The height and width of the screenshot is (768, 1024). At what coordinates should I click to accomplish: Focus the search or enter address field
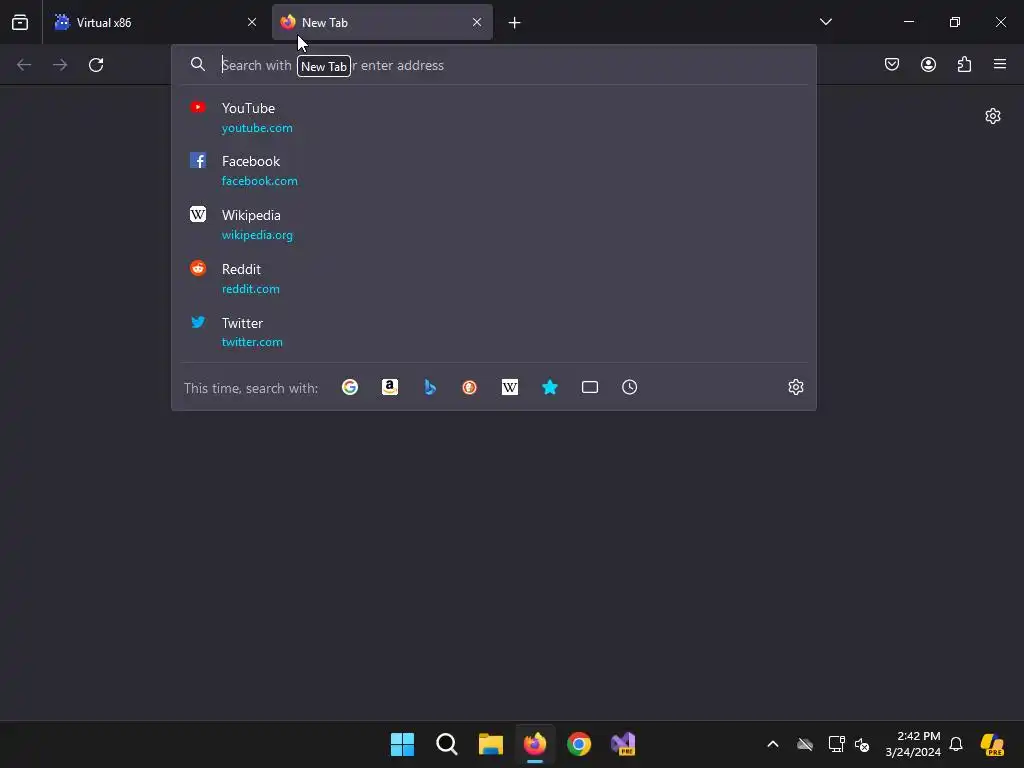coord(494,65)
